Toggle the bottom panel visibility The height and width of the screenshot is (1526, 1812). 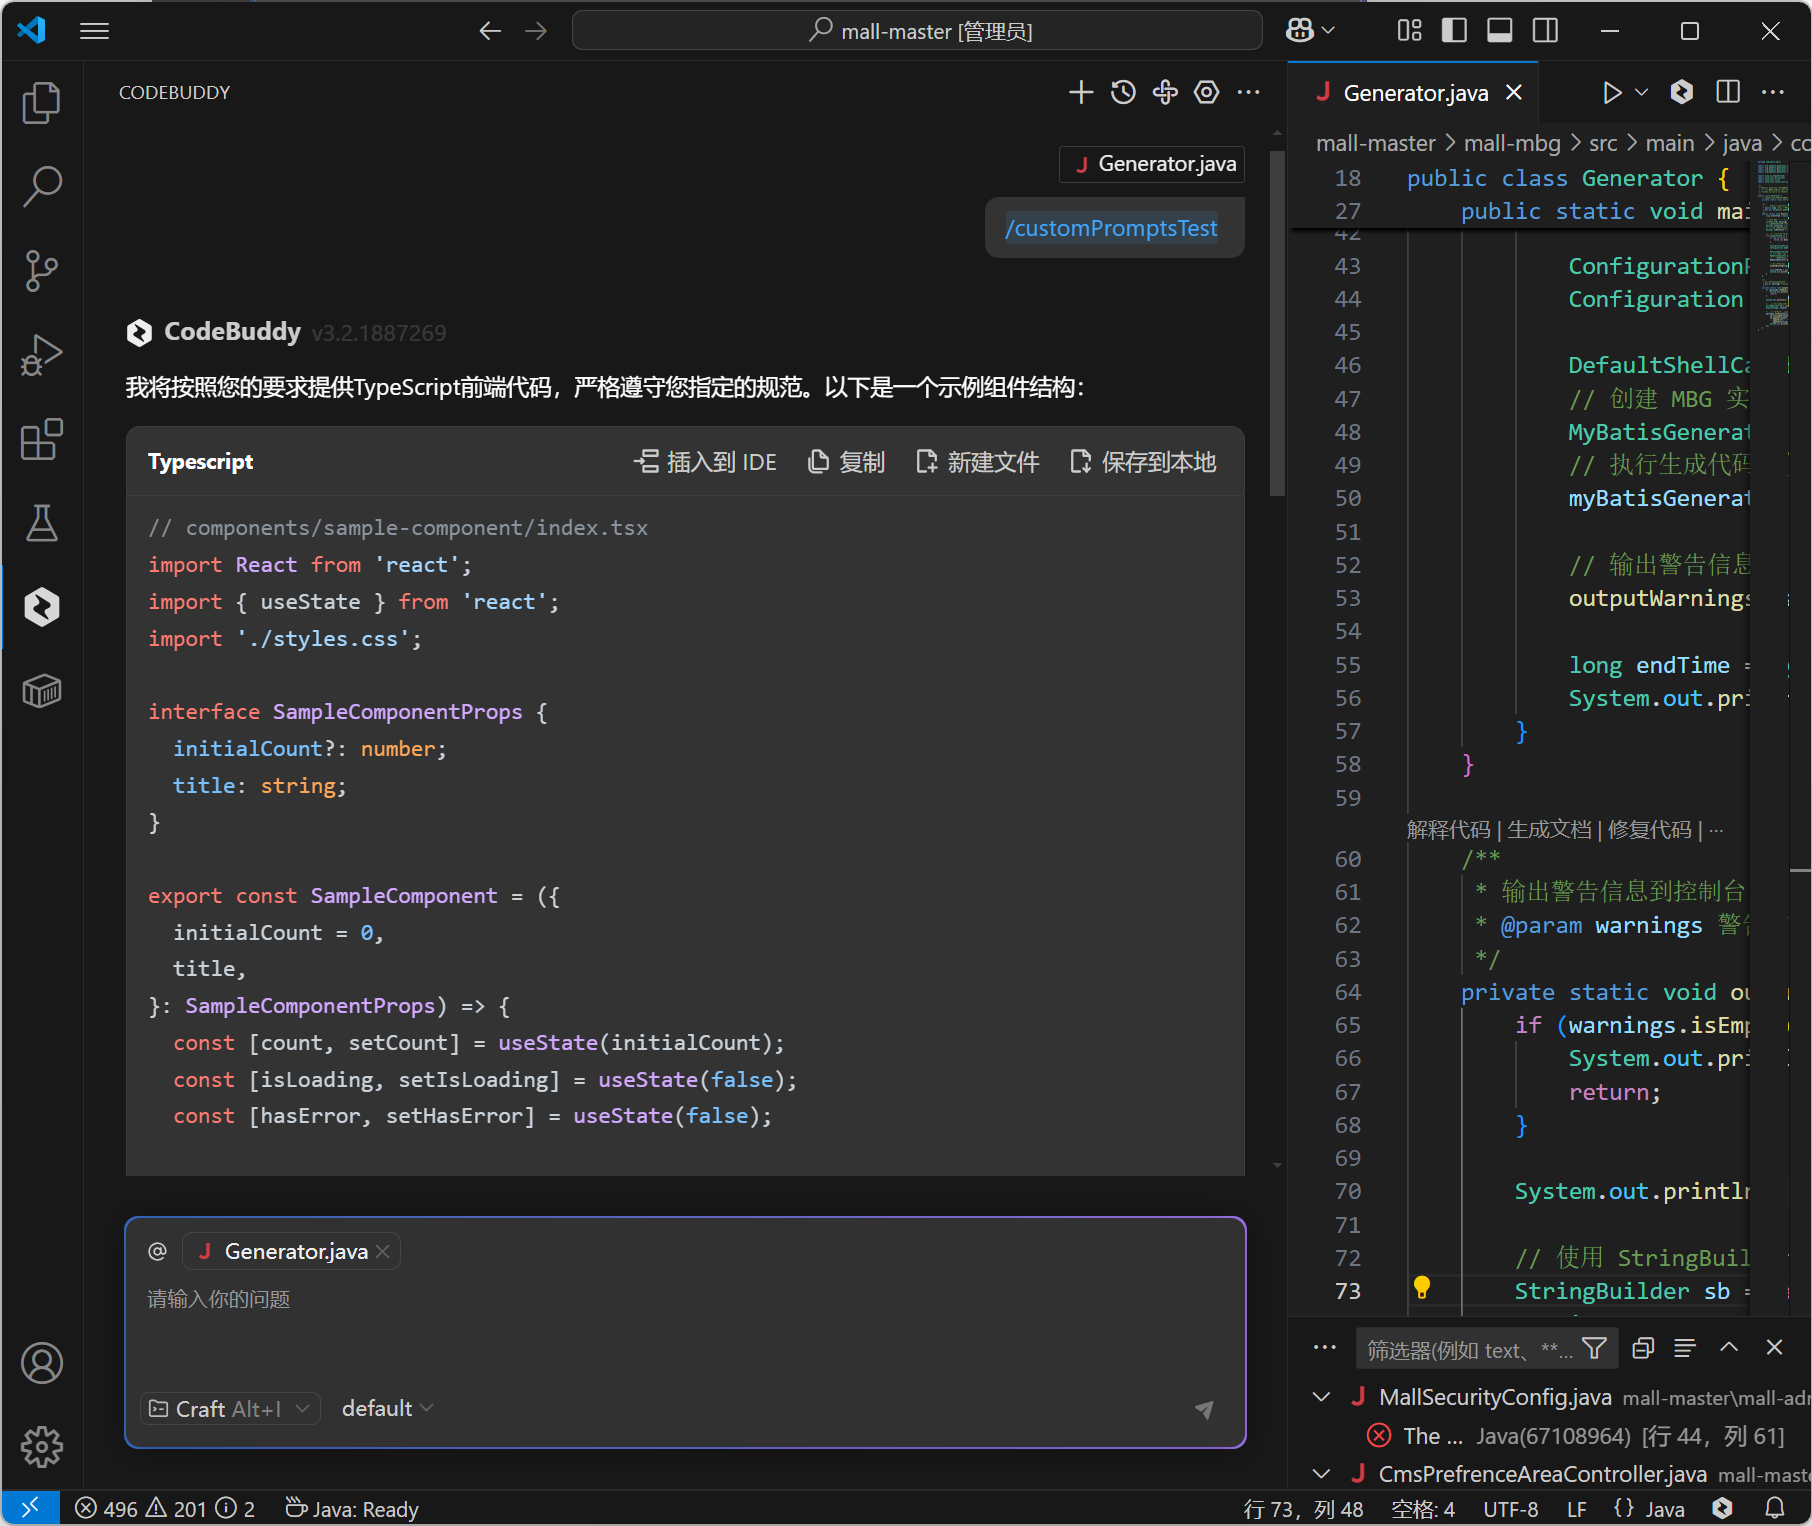click(x=1499, y=31)
